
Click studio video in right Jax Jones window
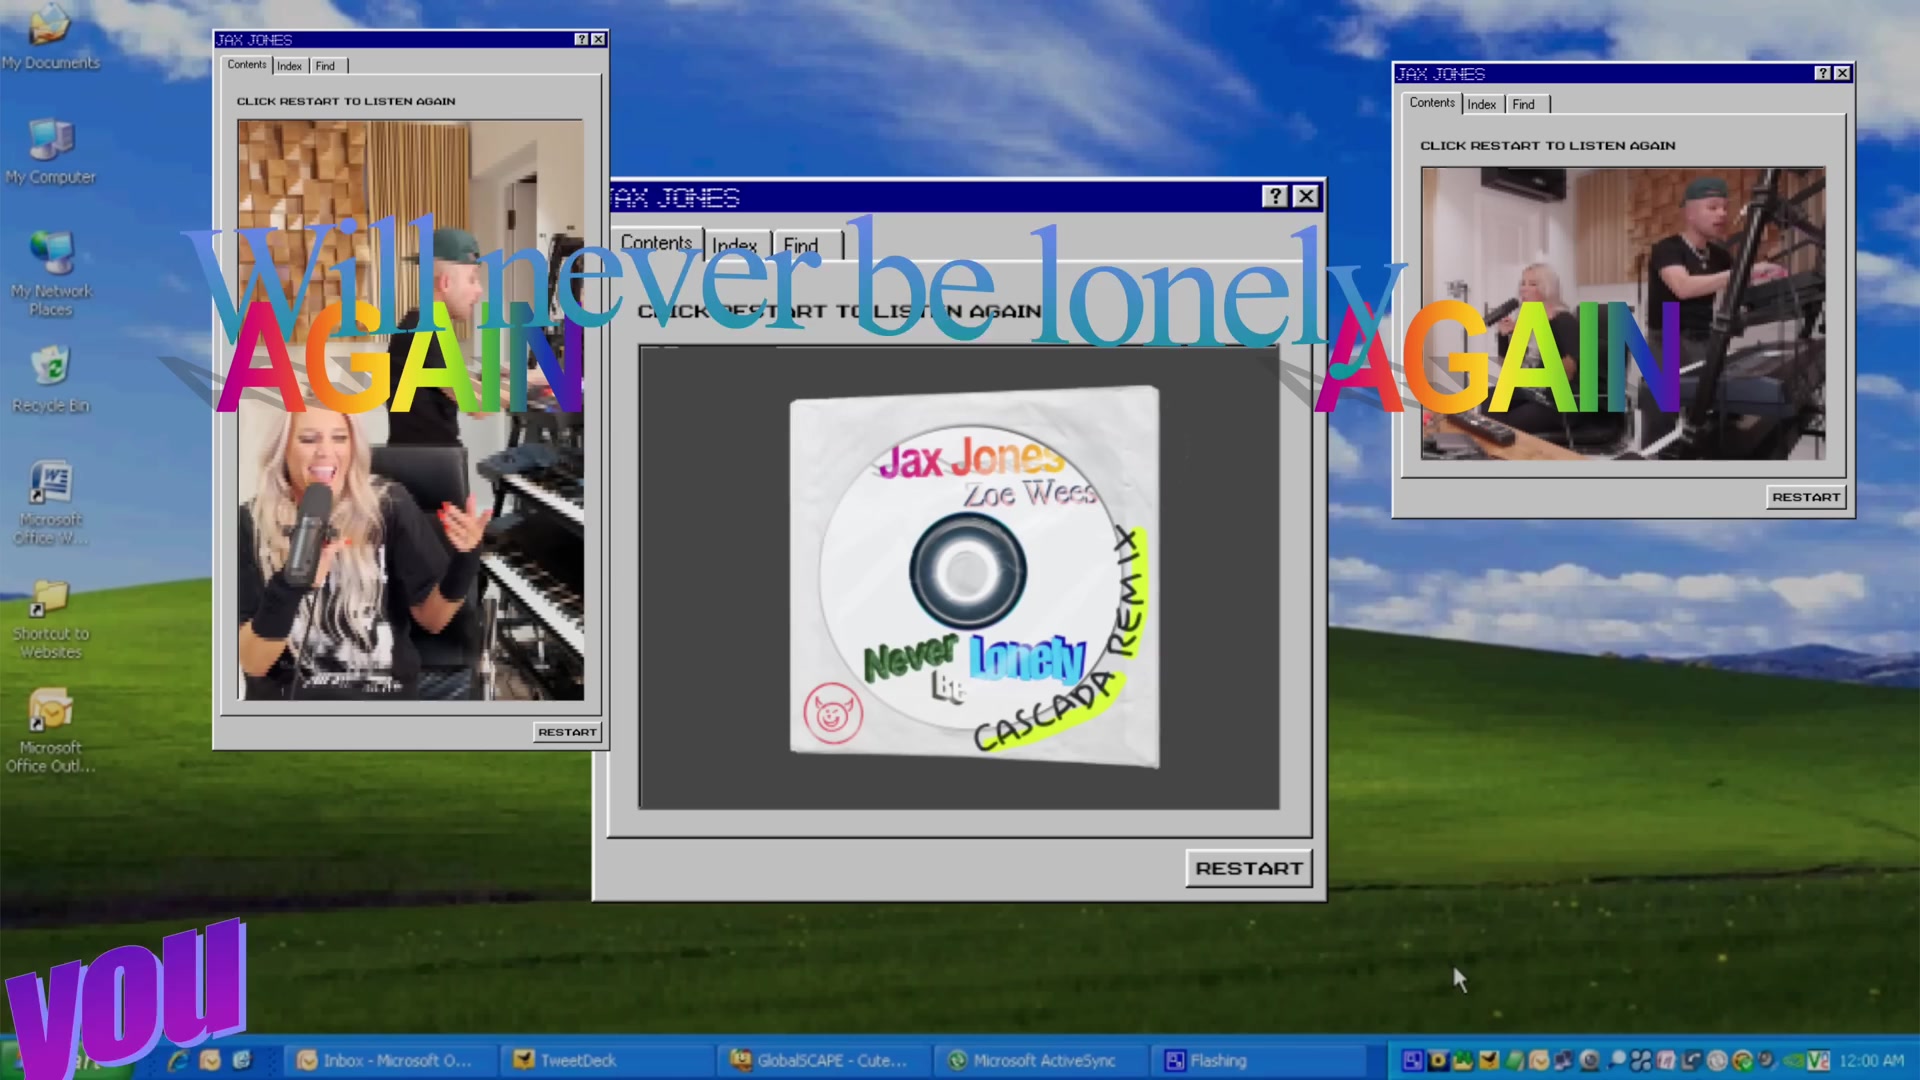pyautogui.click(x=1623, y=313)
